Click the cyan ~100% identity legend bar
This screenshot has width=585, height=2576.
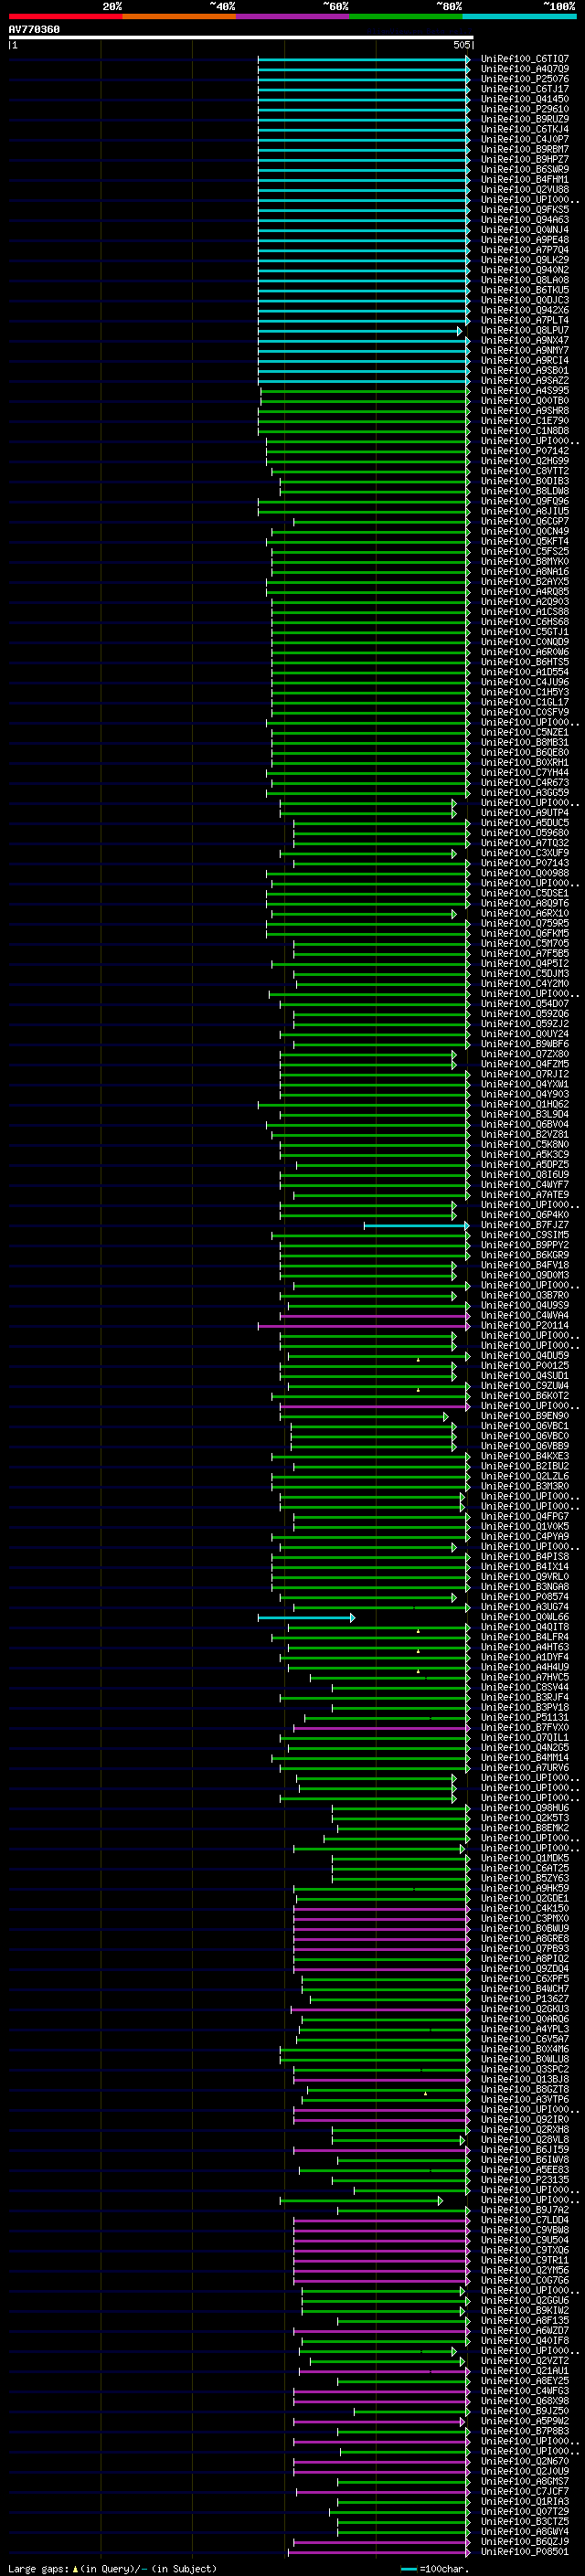click(520, 16)
